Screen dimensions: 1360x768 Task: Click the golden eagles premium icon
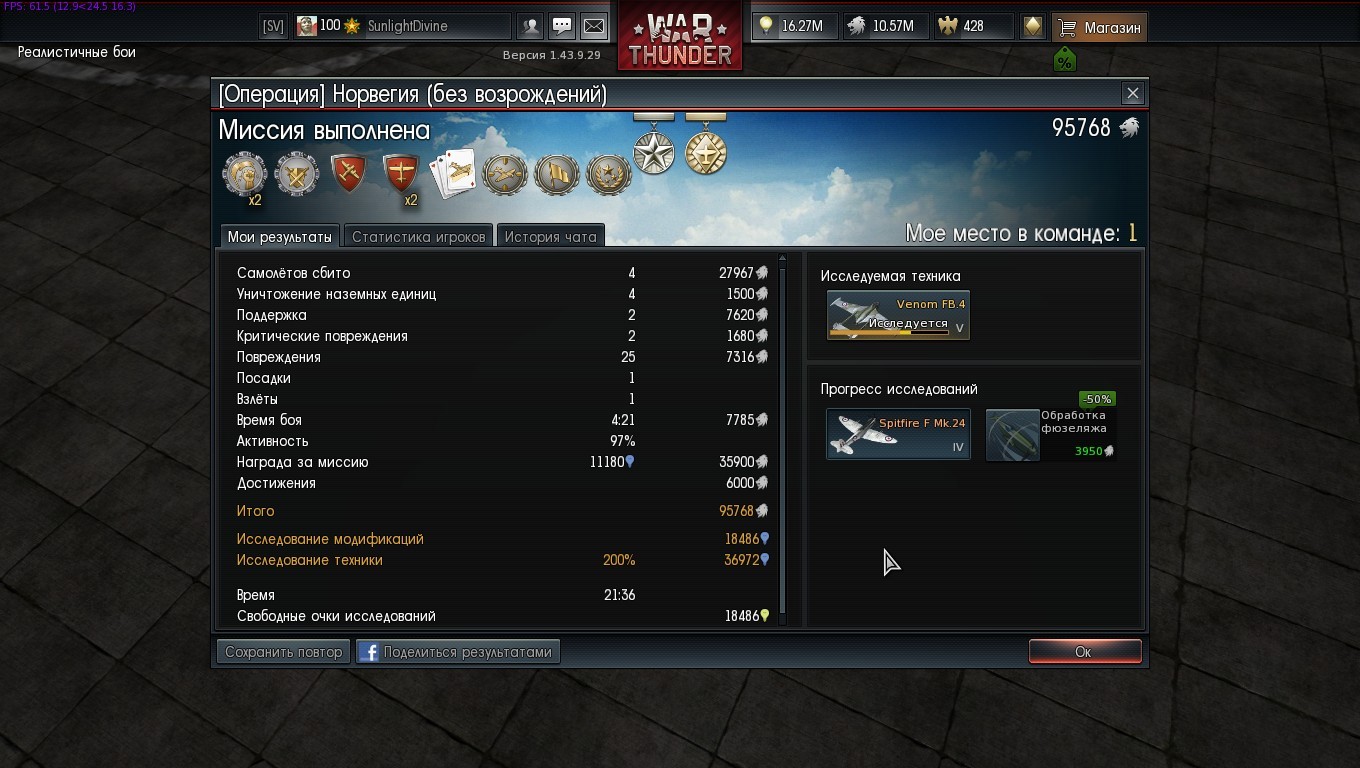1033,27
